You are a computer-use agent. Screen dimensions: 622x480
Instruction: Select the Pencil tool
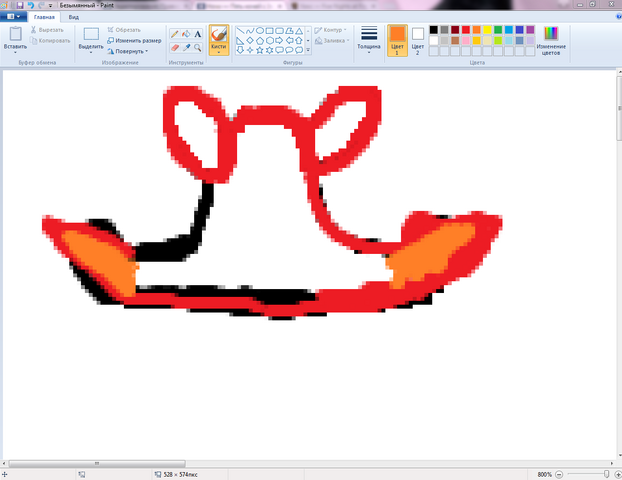click(175, 34)
